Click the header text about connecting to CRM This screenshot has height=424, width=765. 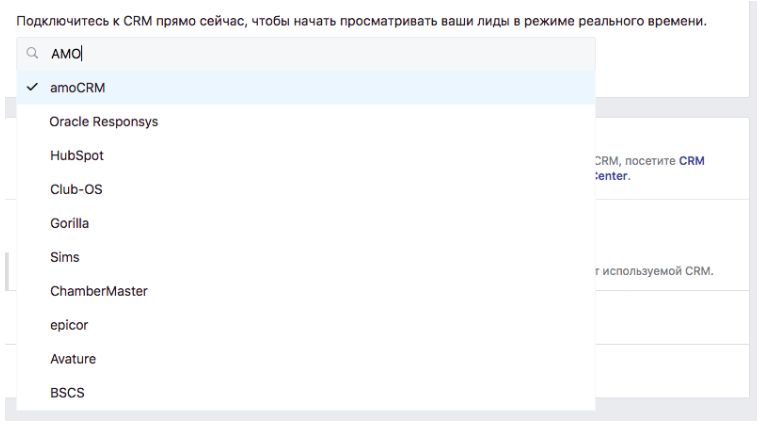pyautogui.click(x=362, y=21)
